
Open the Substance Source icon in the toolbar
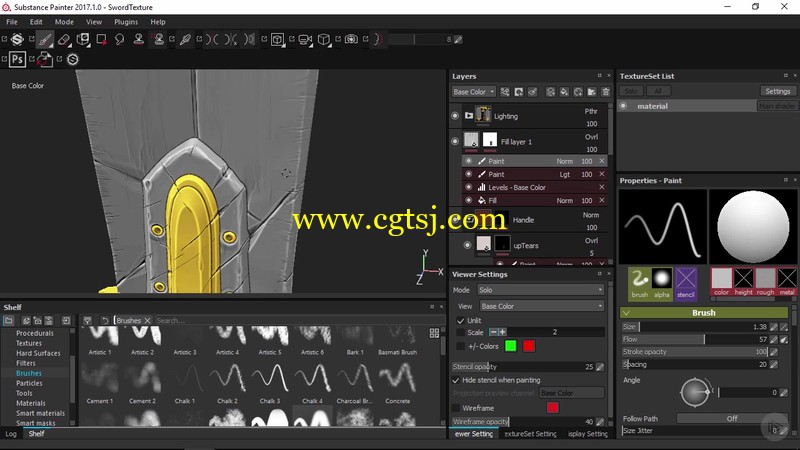pos(72,59)
